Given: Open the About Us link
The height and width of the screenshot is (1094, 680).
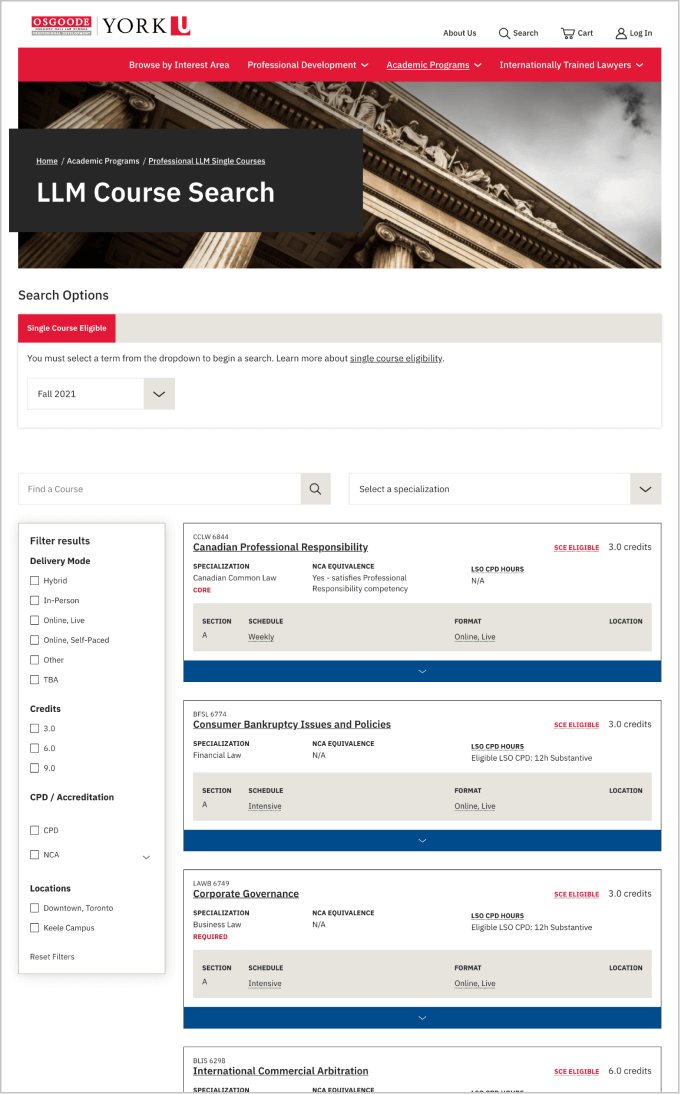Looking at the screenshot, I should pos(460,33).
